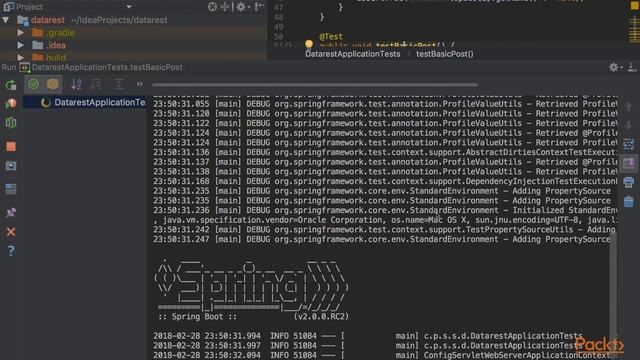Toggle auto-test icon in run sidebar
The height and width of the screenshot is (360, 640).
11,123
